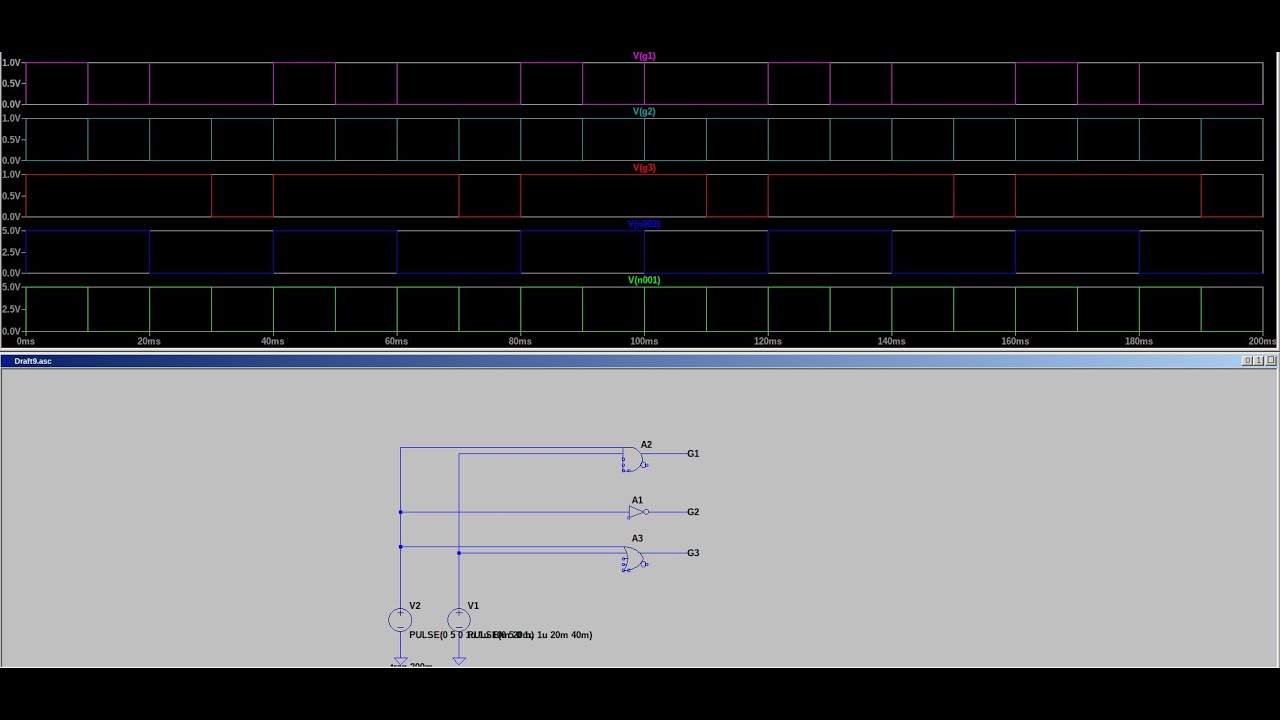1280x720 pixels.
Task: Select the G2 net label
Action: tap(693, 512)
